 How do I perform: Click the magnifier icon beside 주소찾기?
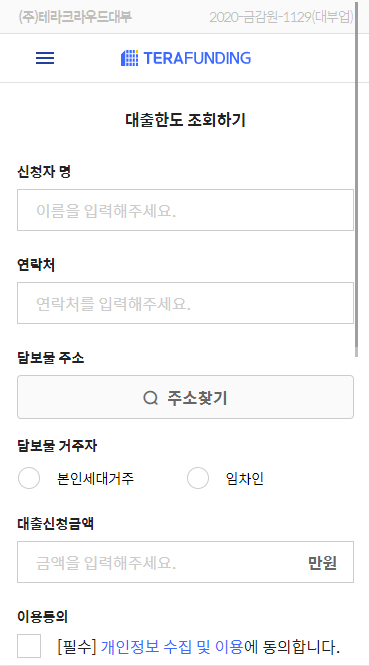[150, 398]
